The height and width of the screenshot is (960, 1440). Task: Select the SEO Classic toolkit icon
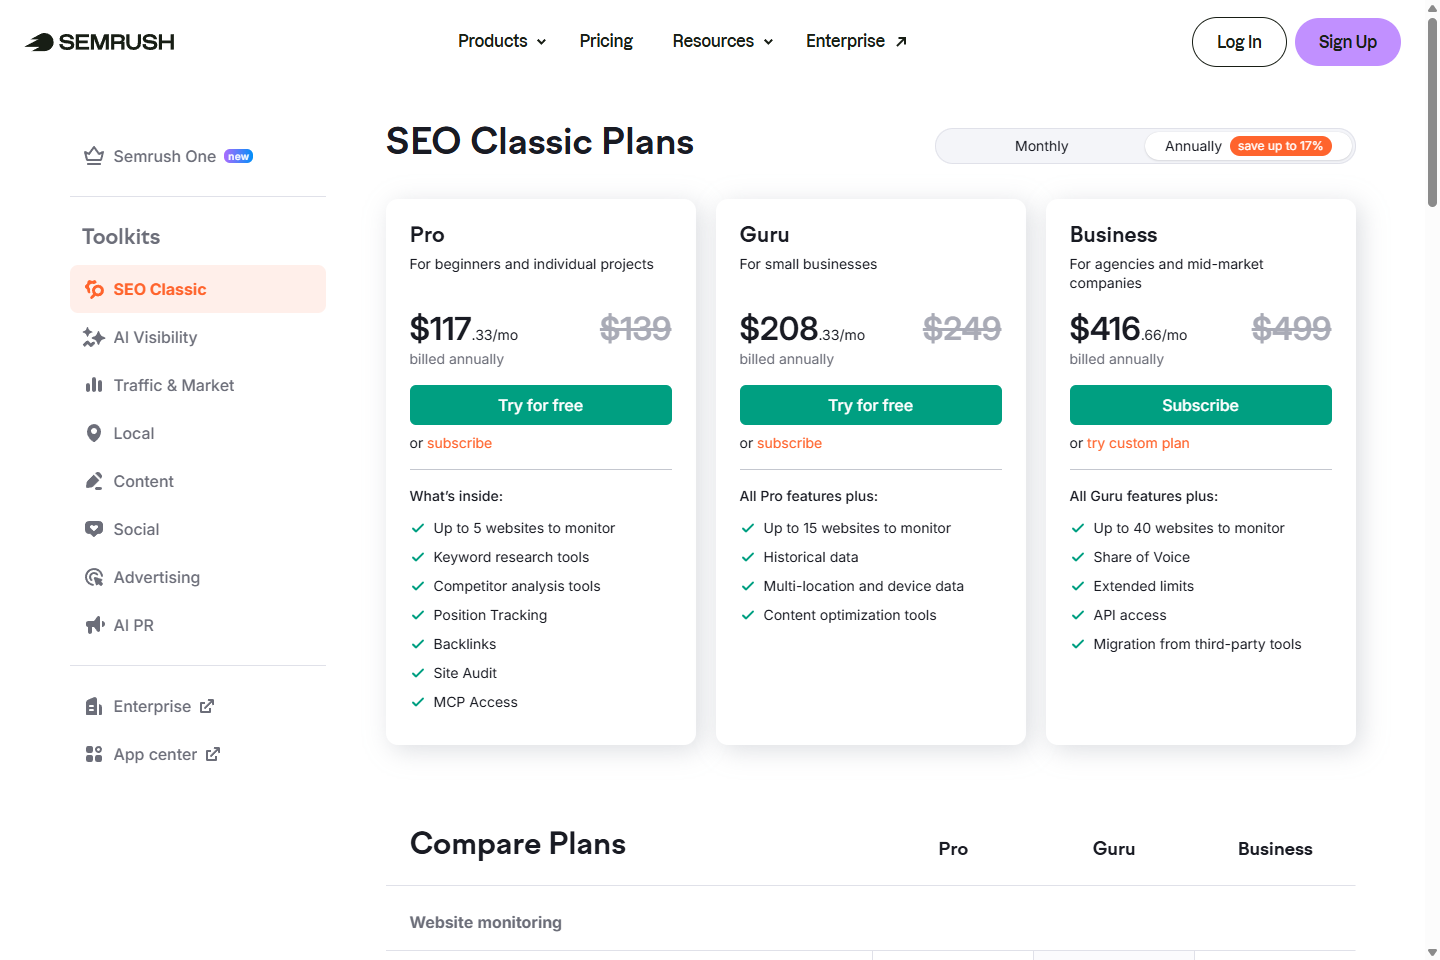pos(93,289)
